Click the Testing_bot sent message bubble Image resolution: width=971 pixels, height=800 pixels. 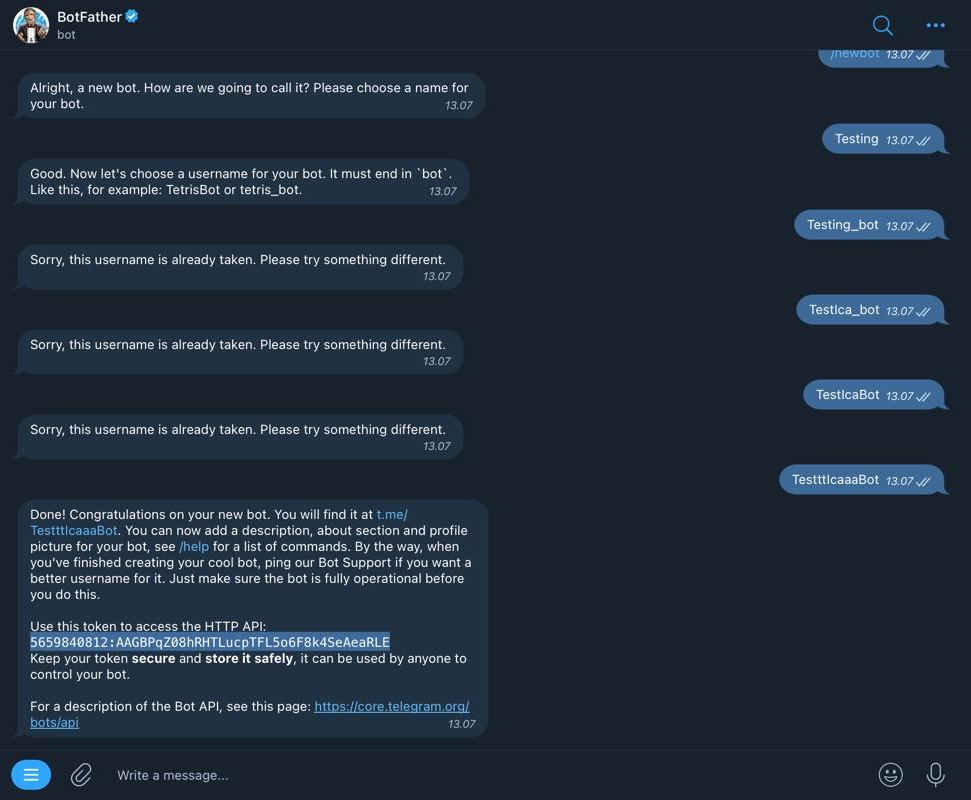tap(842, 225)
